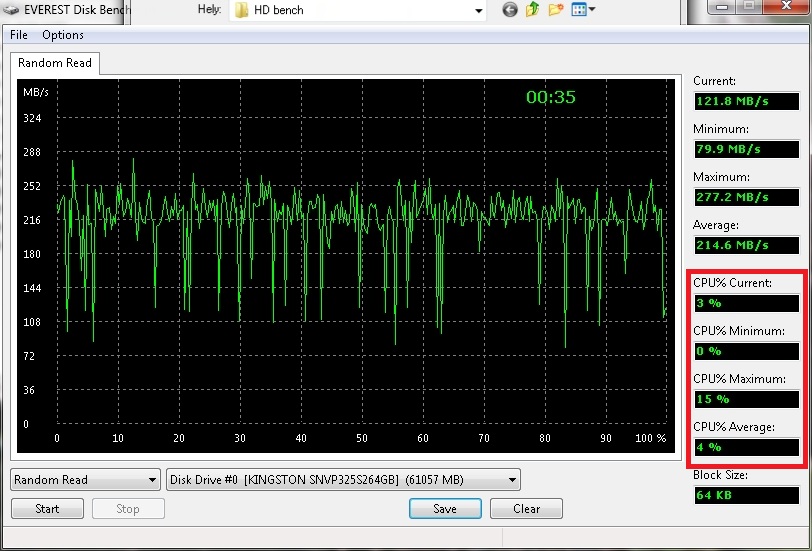
Task: Click the 324 label on graph axis
Action: pos(32,118)
